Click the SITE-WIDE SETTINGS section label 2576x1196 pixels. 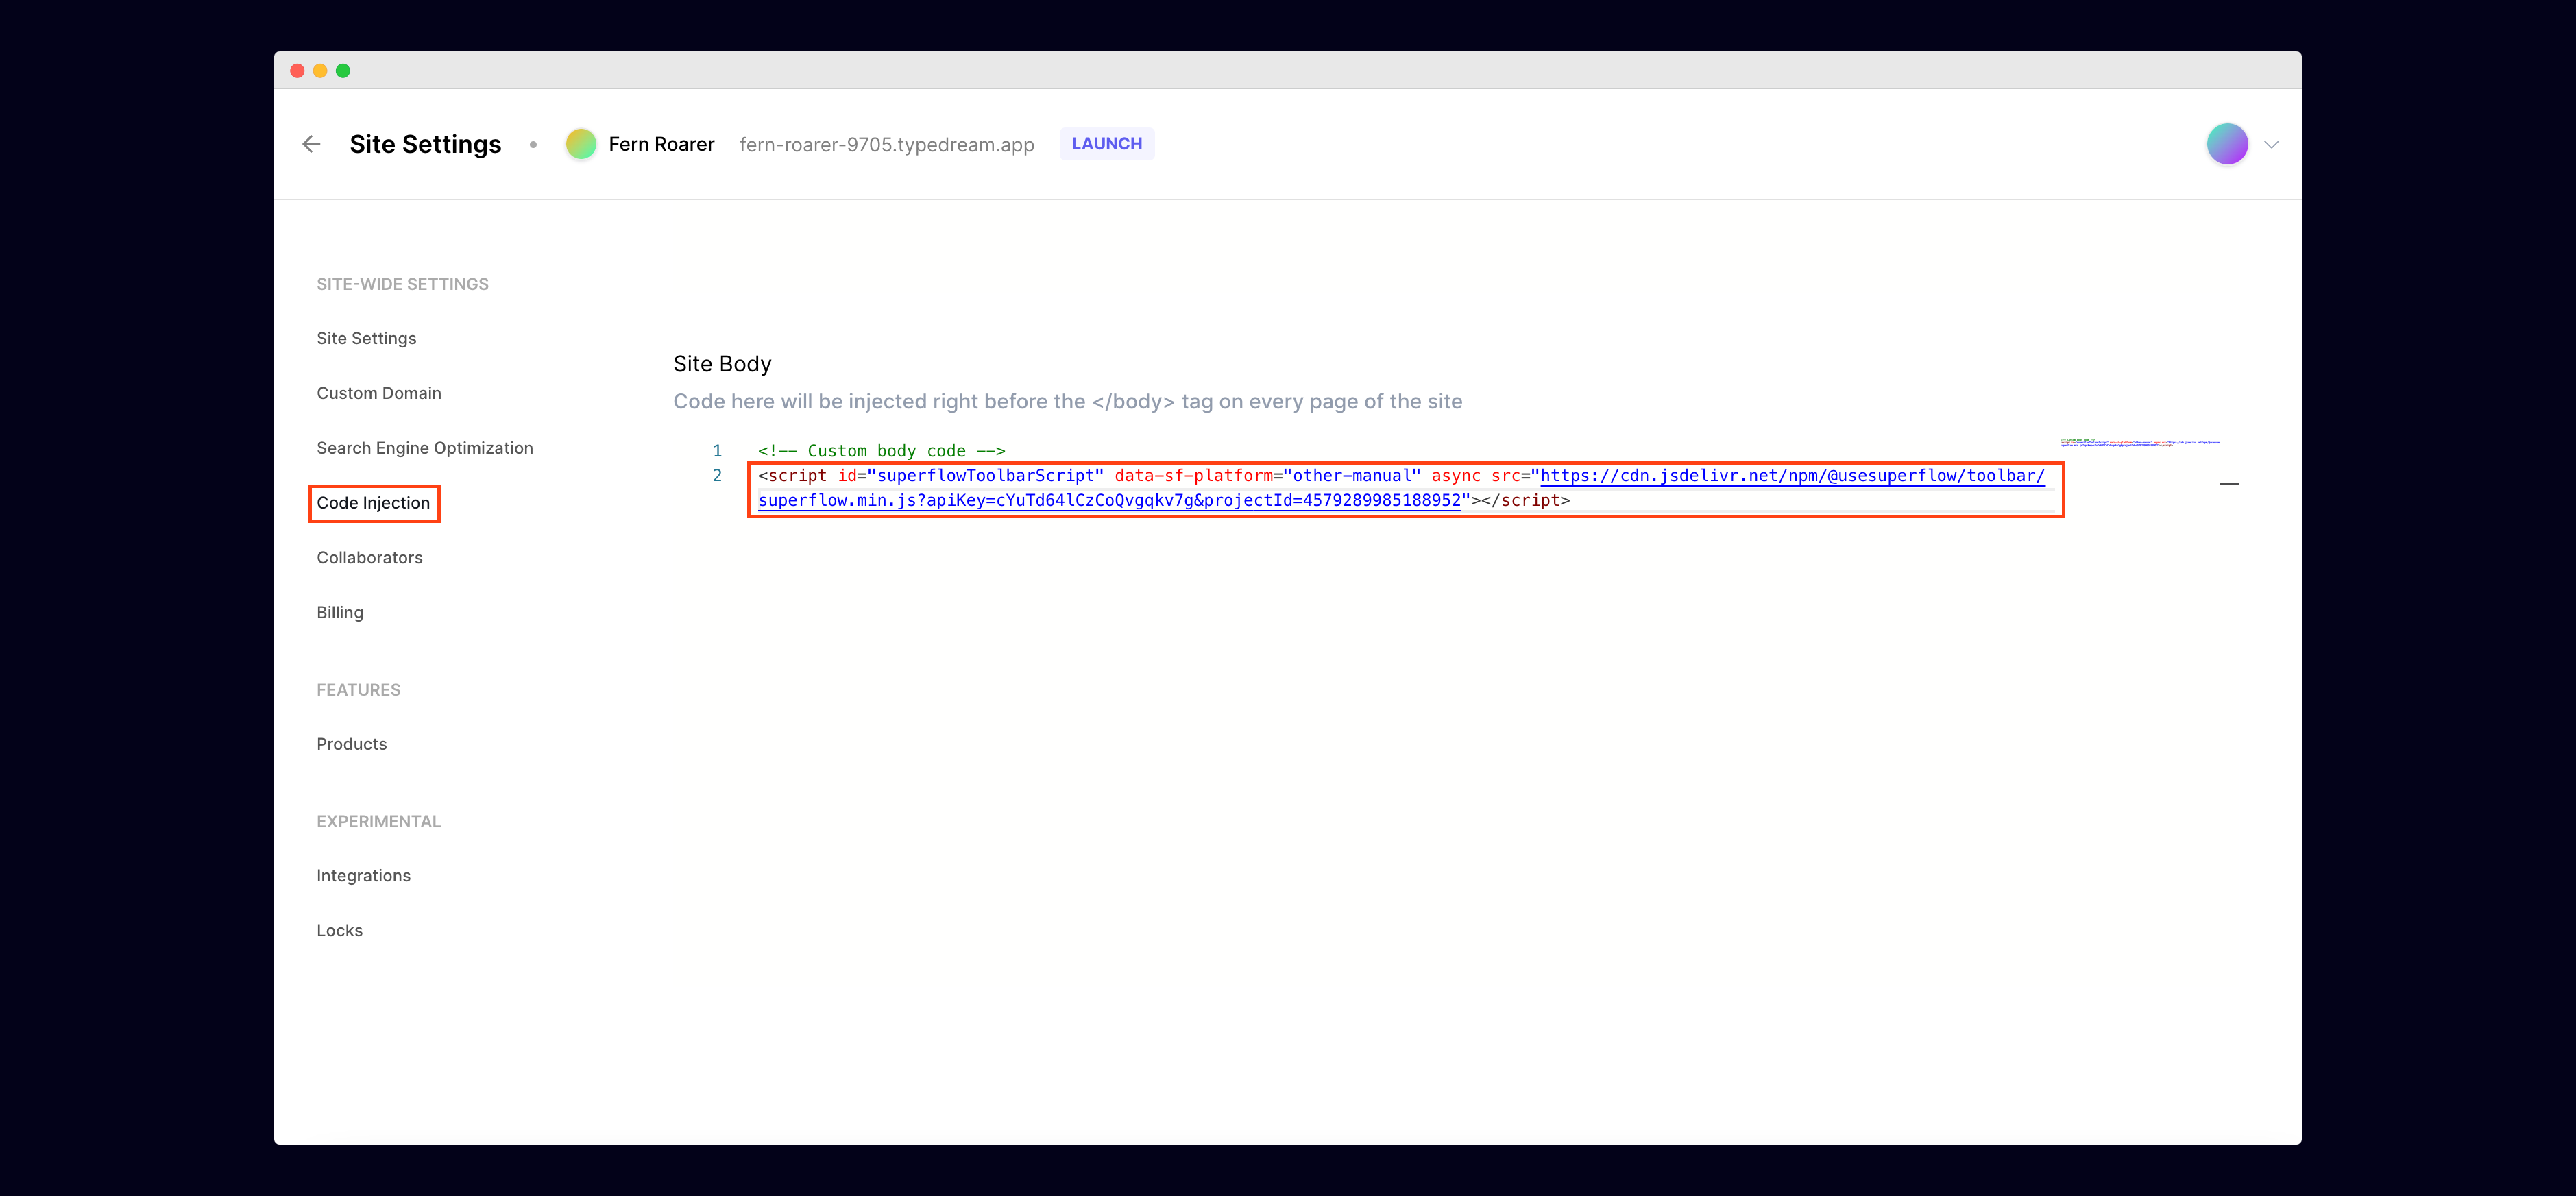402,284
